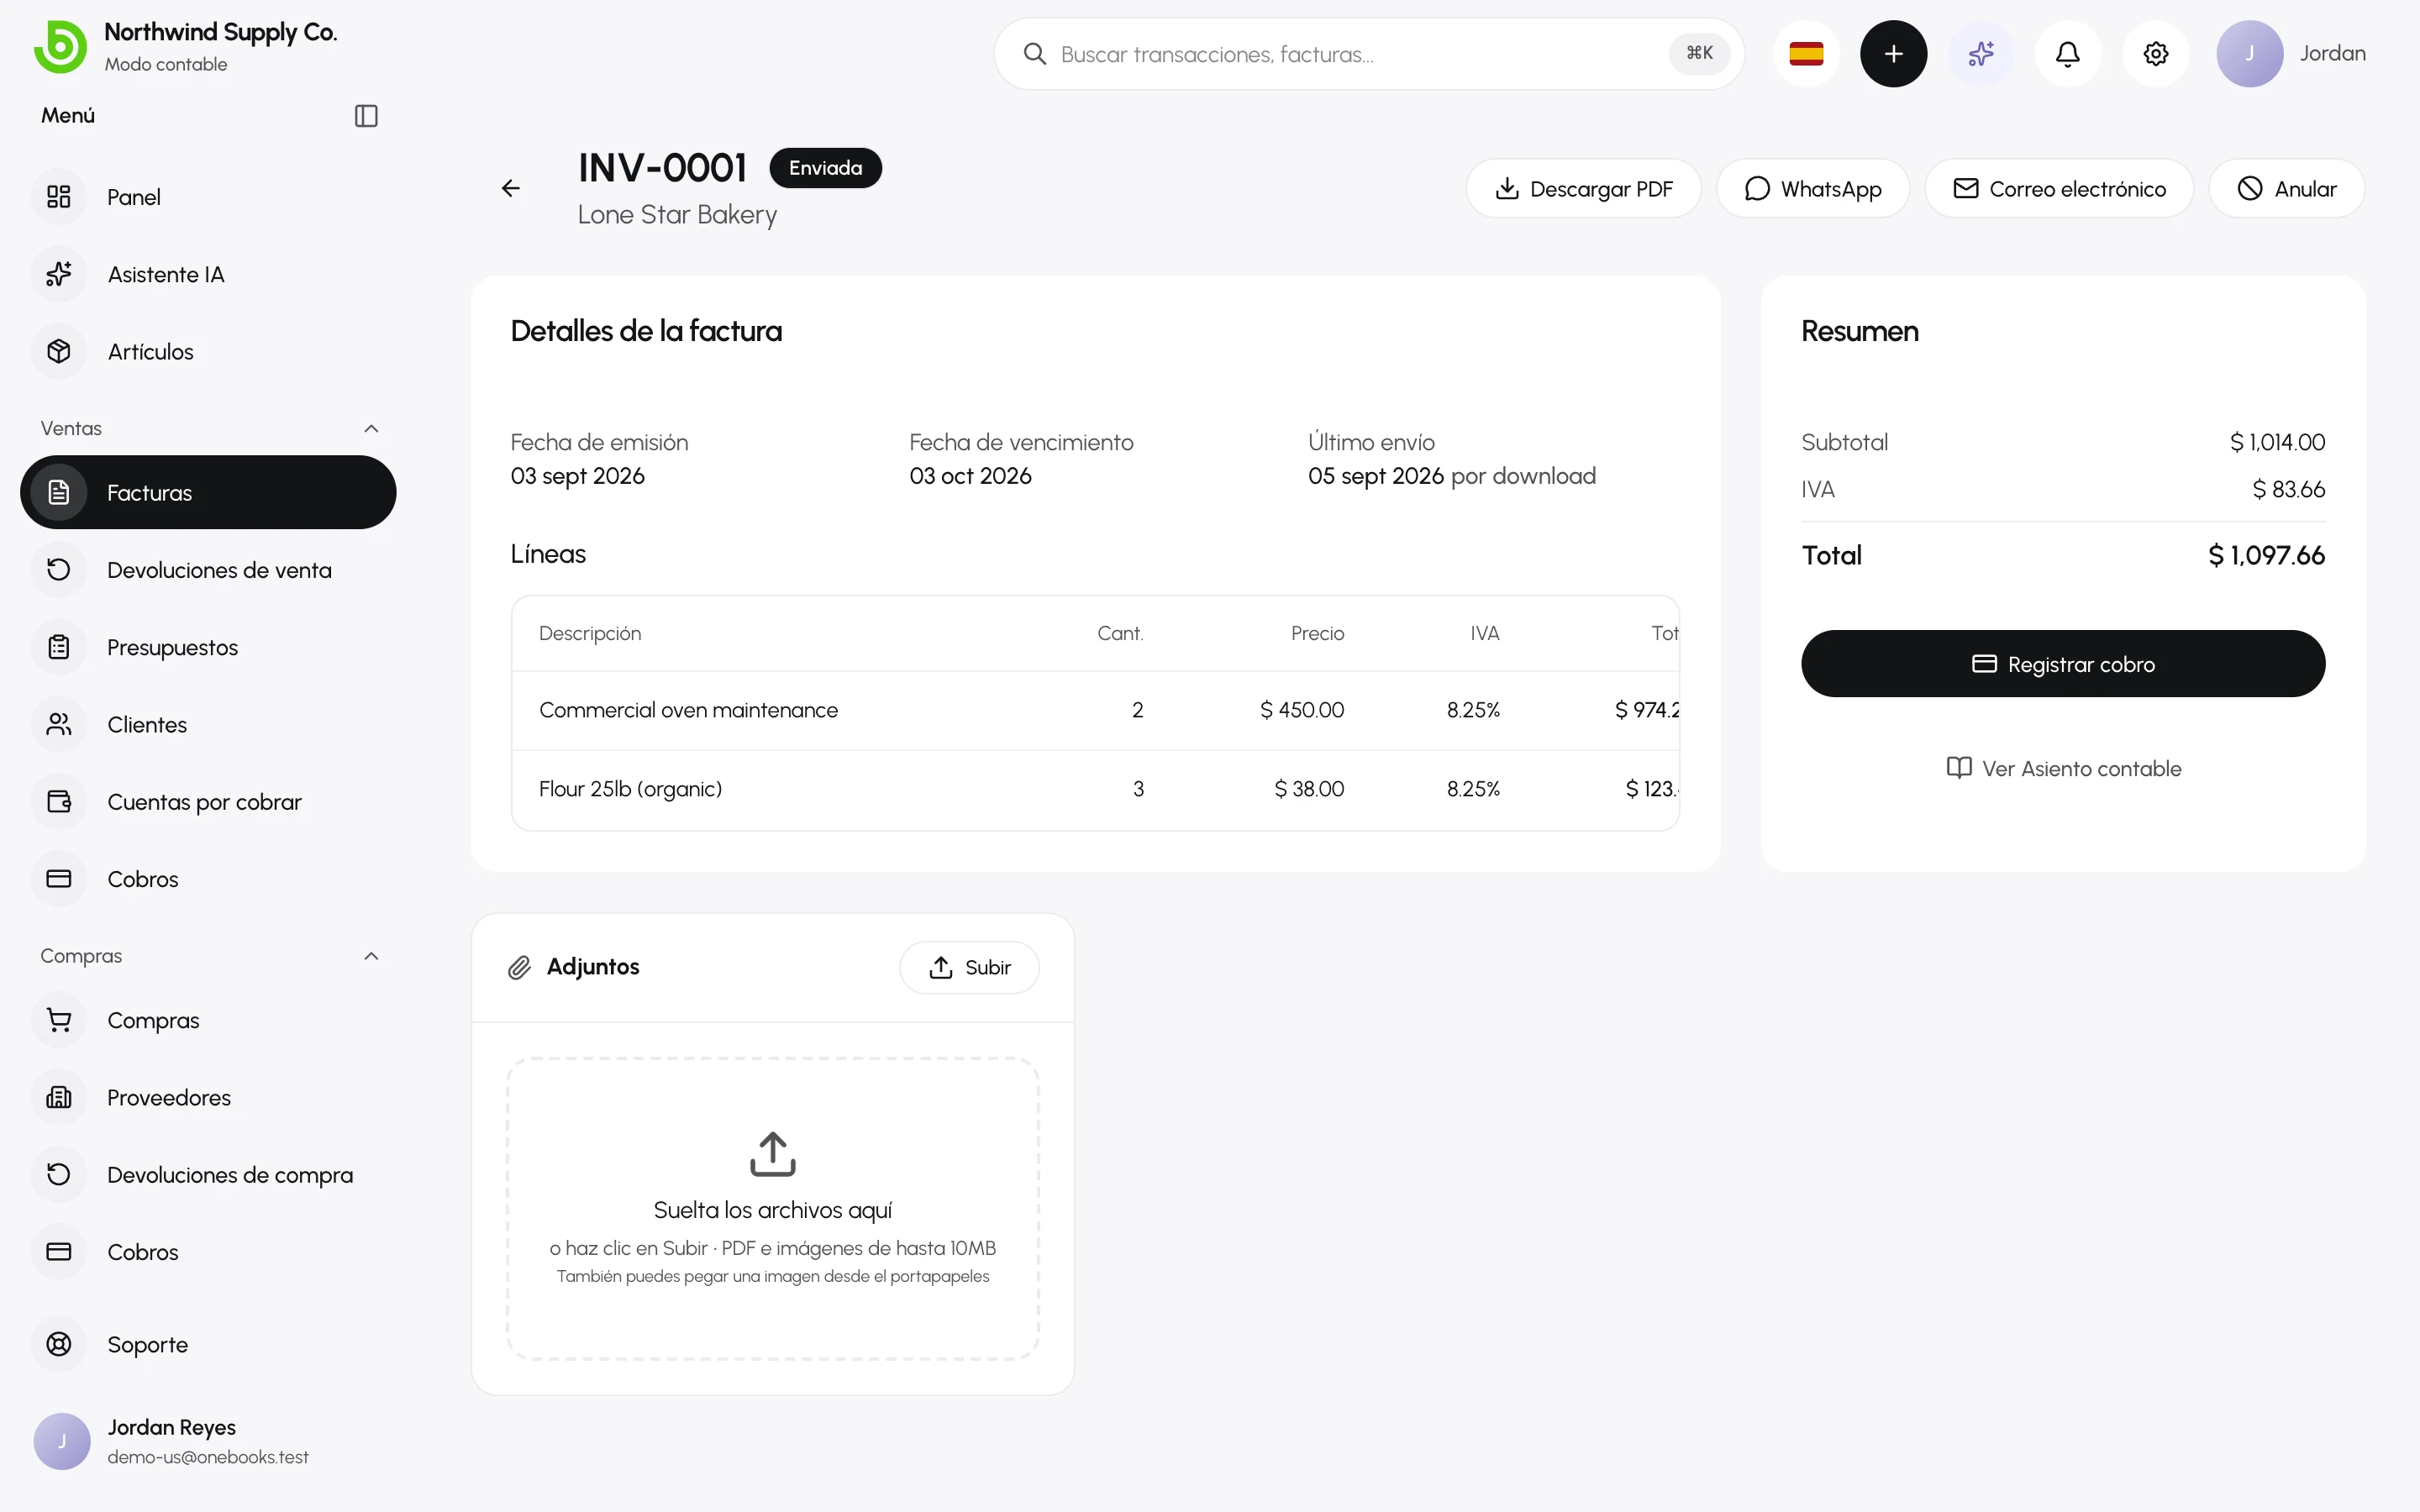Click the Enviada status badge
This screenshot has height=1512, width=2420.
(825, 168)
